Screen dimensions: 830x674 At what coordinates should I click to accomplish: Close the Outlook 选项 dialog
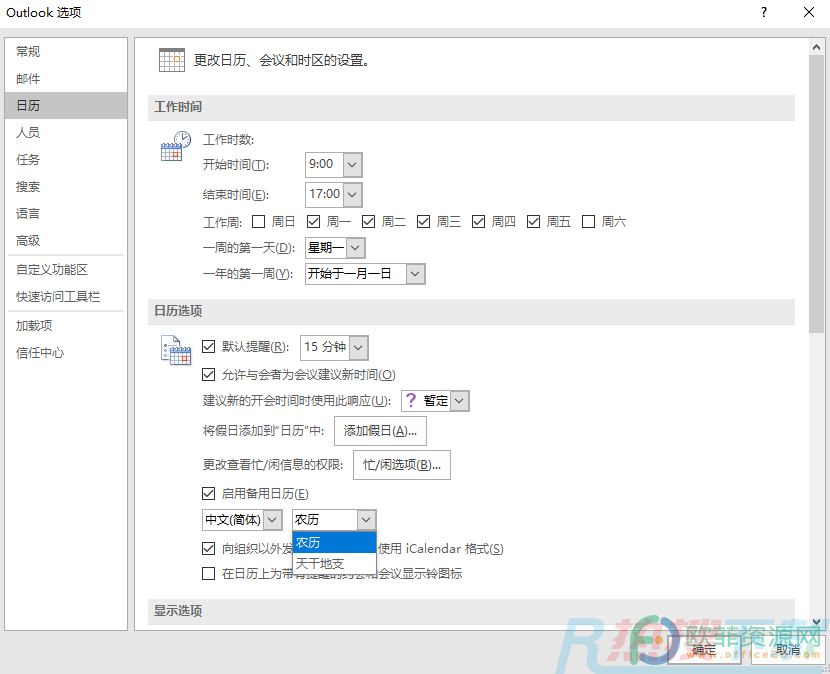click(x=809, y=12)
